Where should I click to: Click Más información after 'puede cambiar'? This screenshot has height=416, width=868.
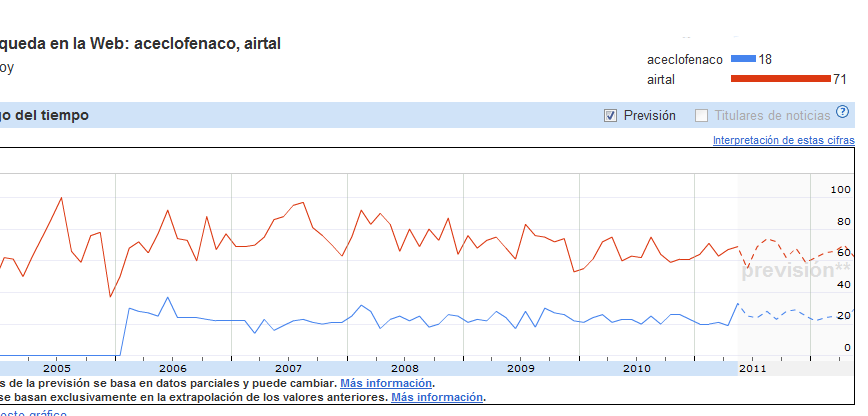[386, 384]
